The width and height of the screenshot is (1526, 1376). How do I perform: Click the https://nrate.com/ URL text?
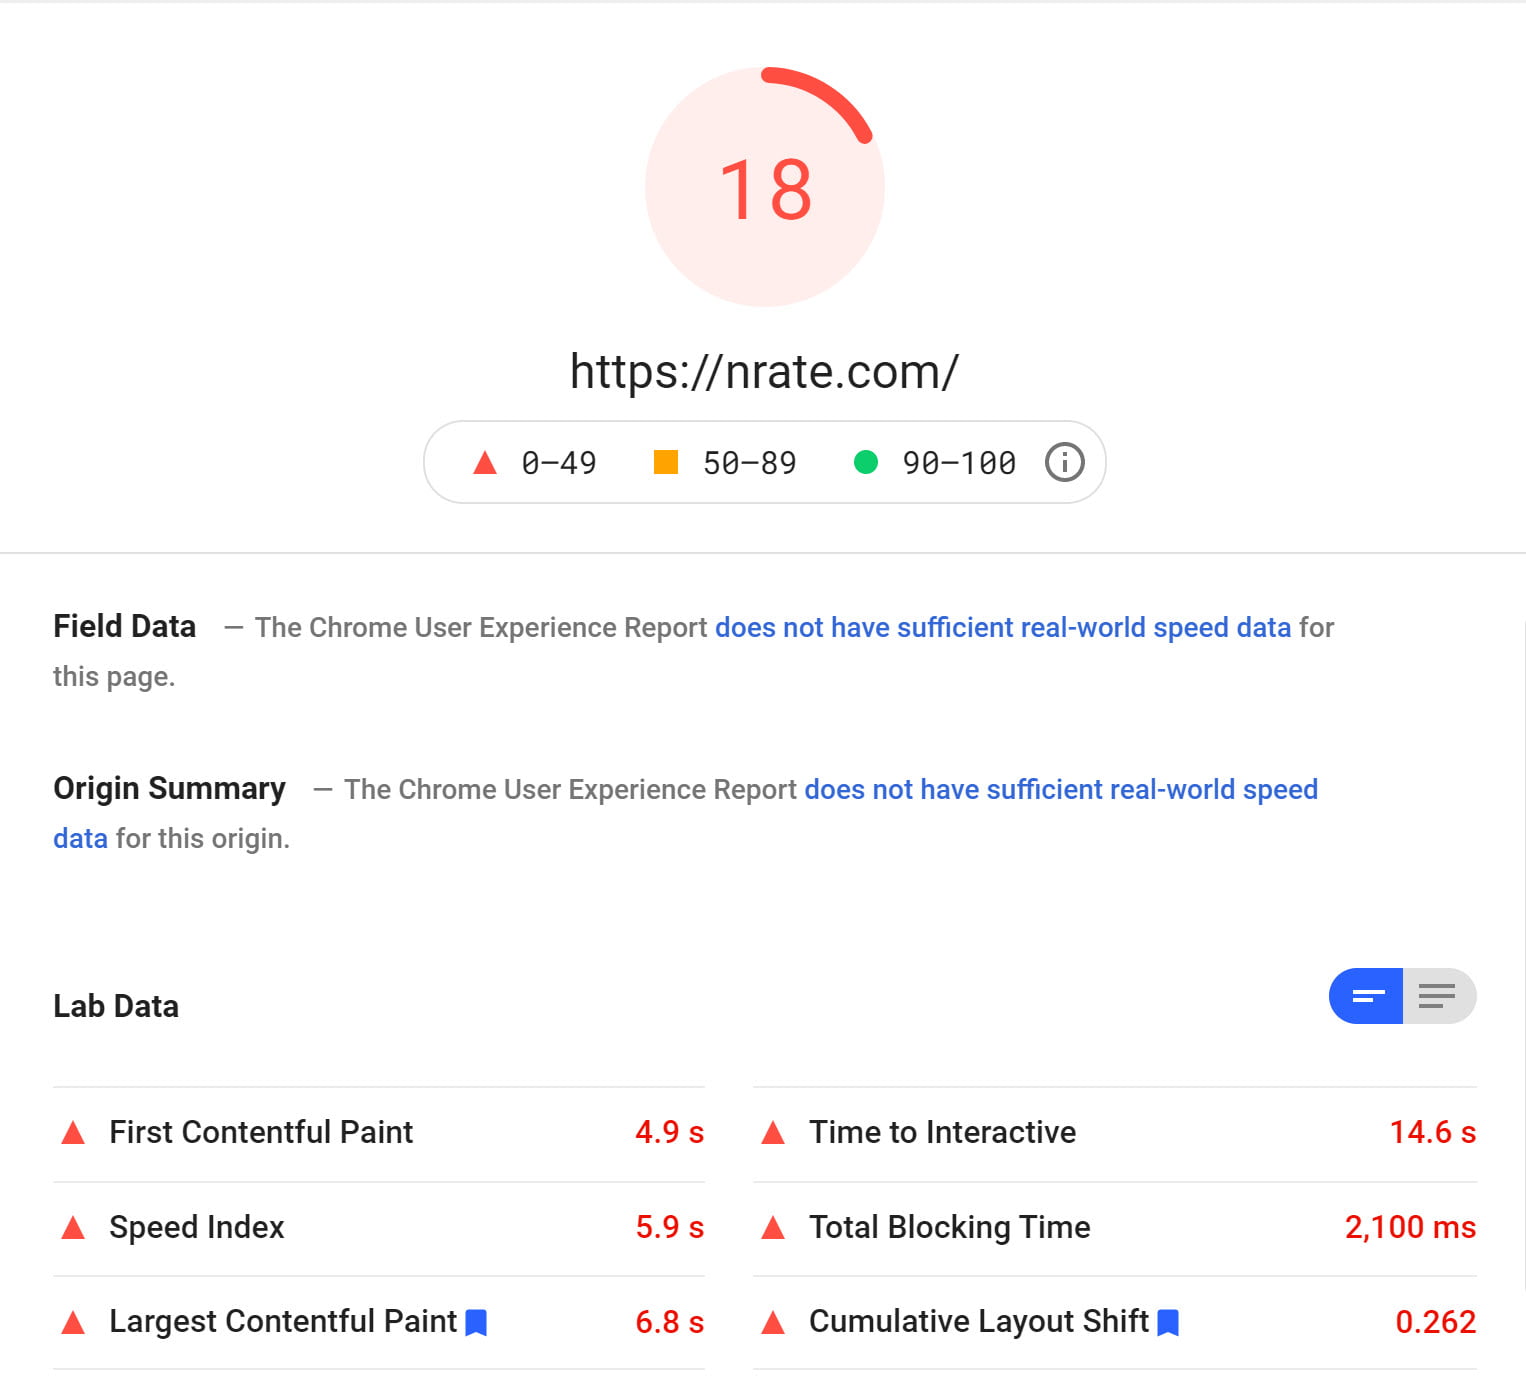(x=764, y=372)
